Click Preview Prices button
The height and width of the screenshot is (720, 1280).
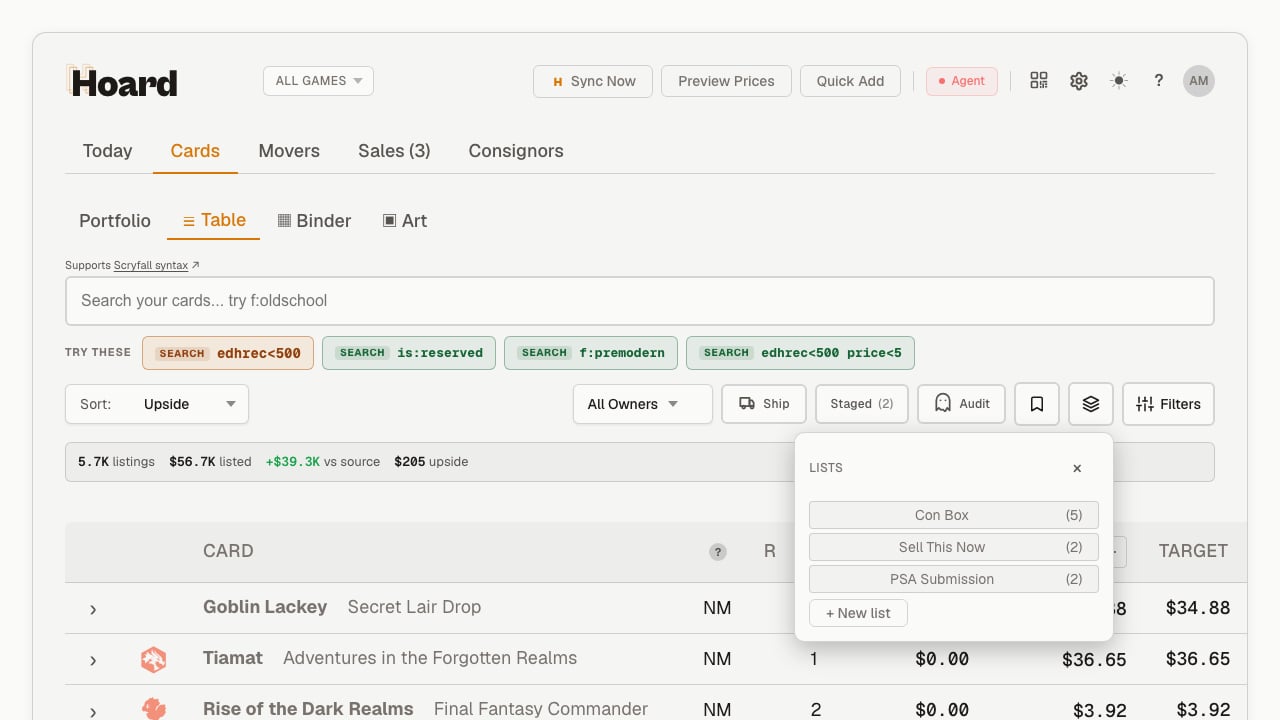726,81
